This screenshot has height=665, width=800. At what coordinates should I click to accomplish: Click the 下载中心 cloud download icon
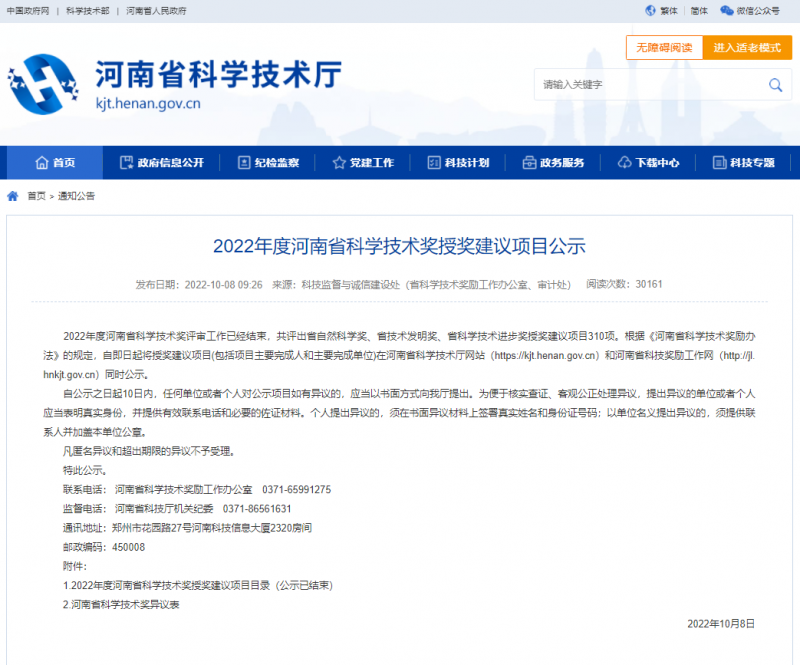625,163
